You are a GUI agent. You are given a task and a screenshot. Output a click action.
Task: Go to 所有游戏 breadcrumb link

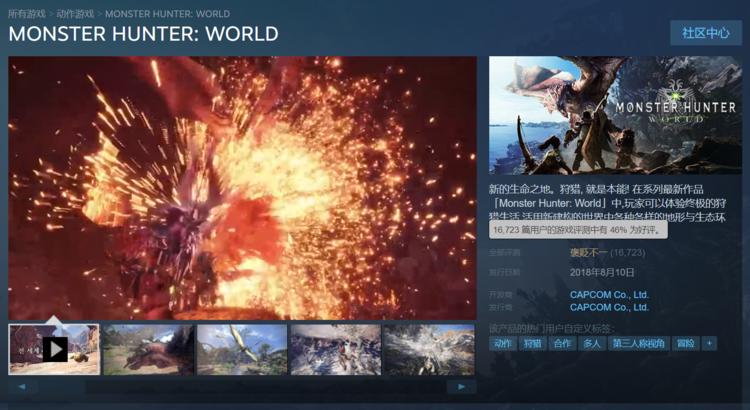coord(27,14)
